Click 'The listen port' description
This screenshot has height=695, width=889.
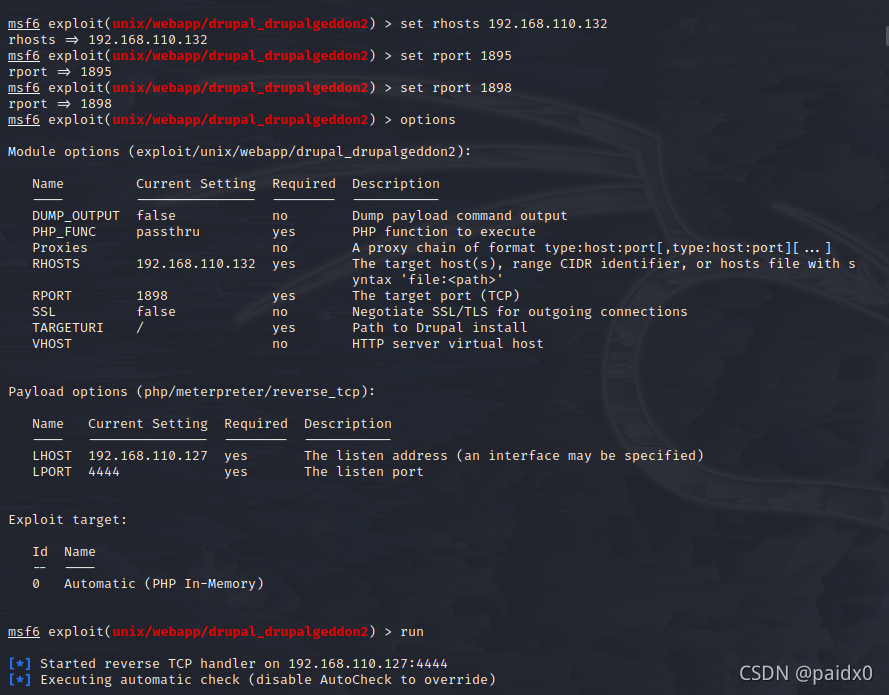(x=363, y=472)
